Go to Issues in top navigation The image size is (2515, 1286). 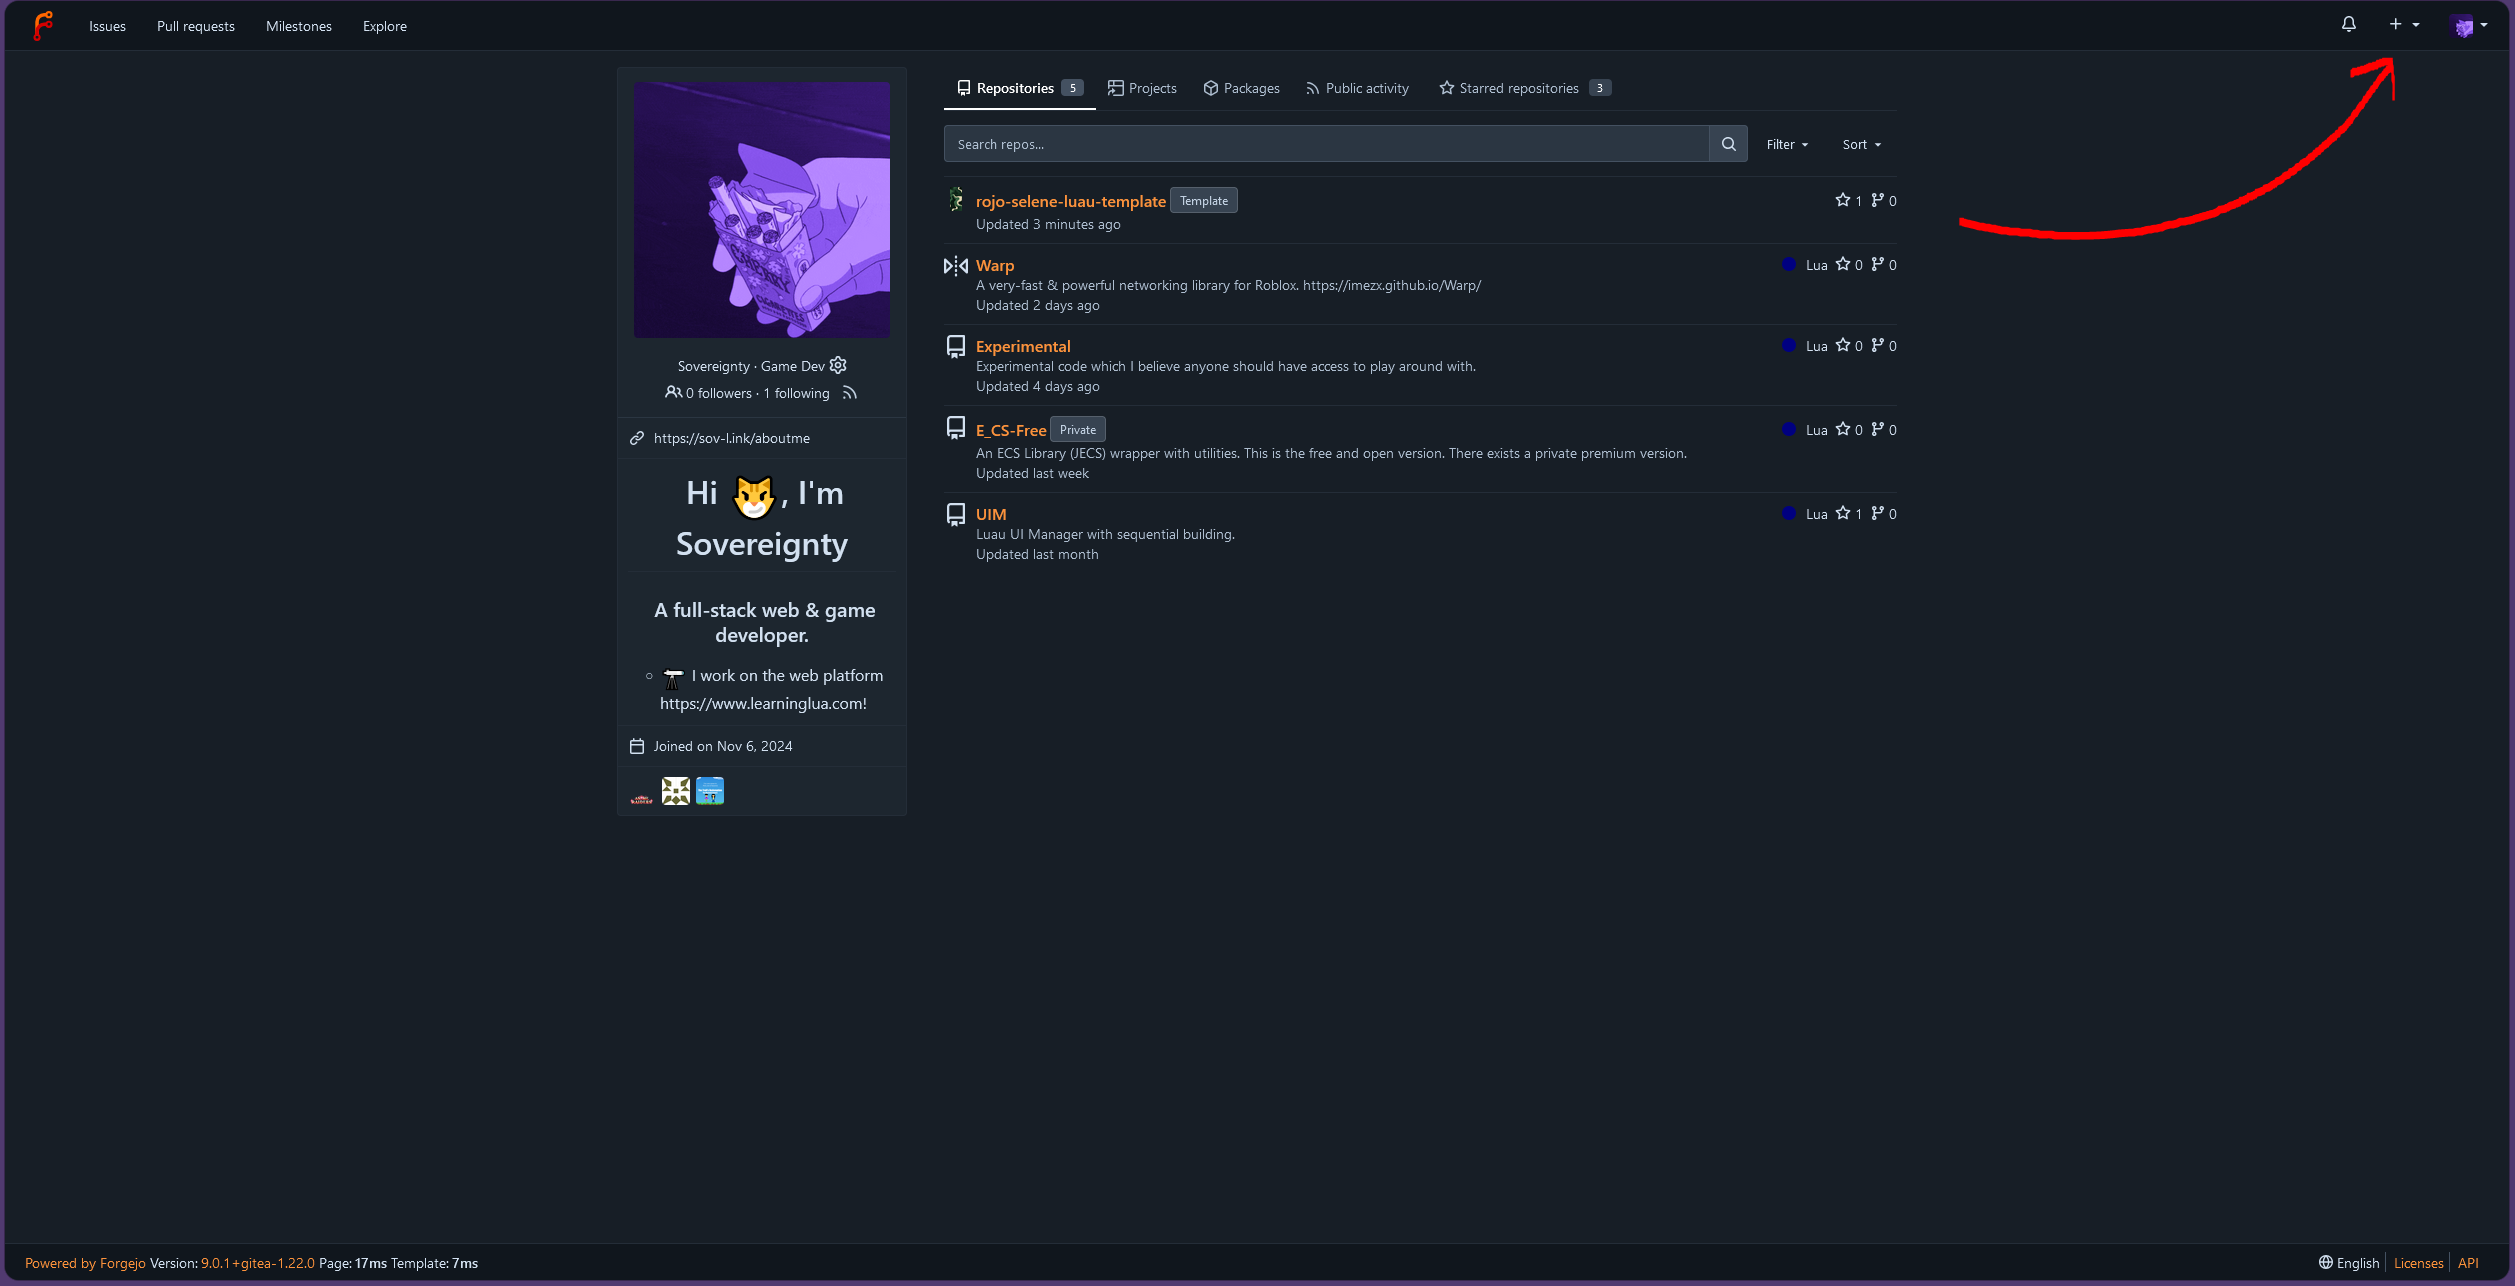coord(107,26)
